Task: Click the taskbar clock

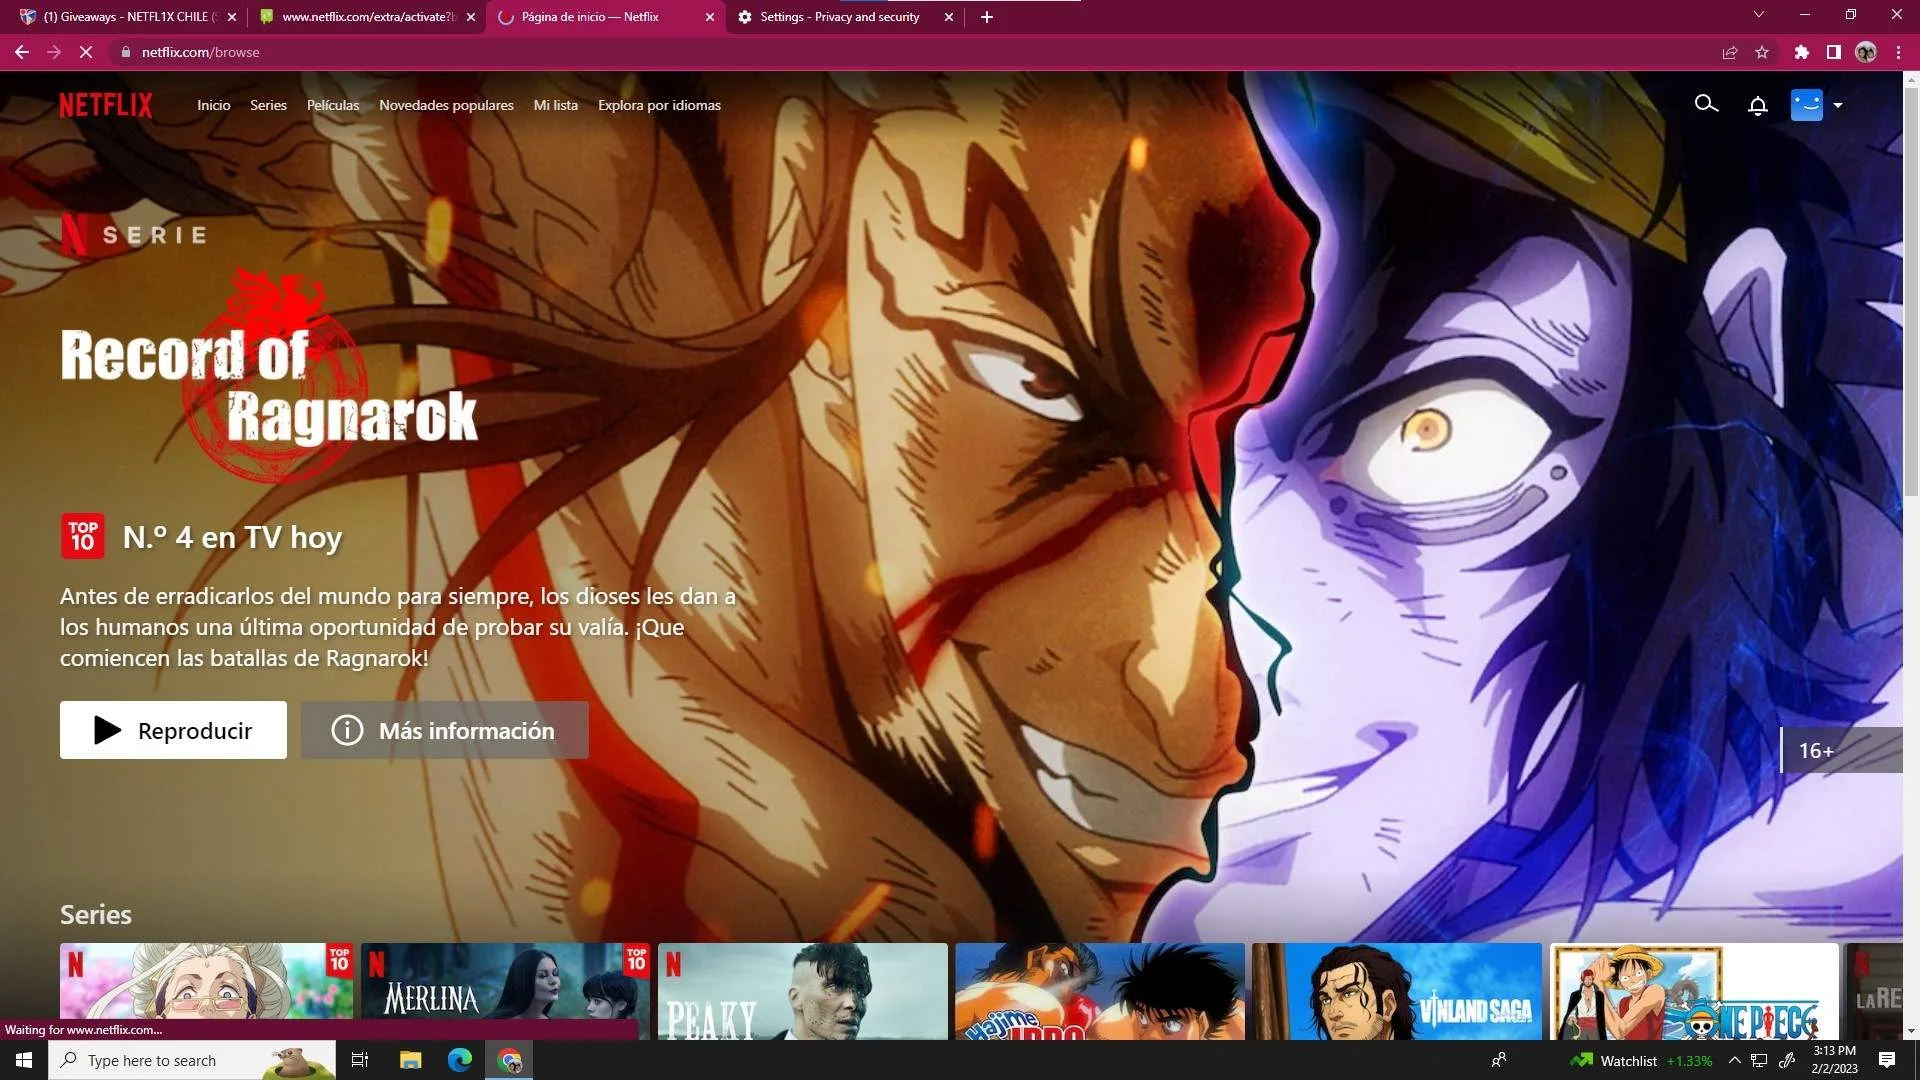Action: pos(1834,1060)
